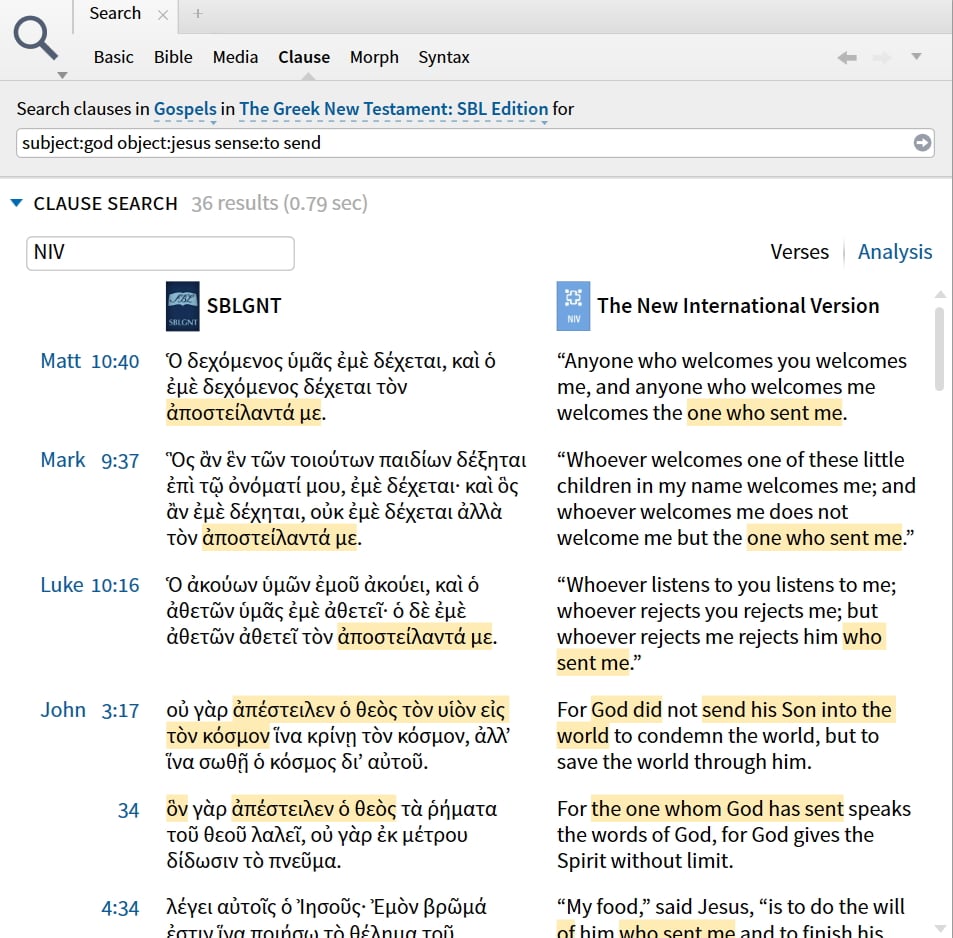The image size is (953, 938).
Task: Click highlighted 'one who sent me' in Mark 9:37
Action: (x=825, y=537)
